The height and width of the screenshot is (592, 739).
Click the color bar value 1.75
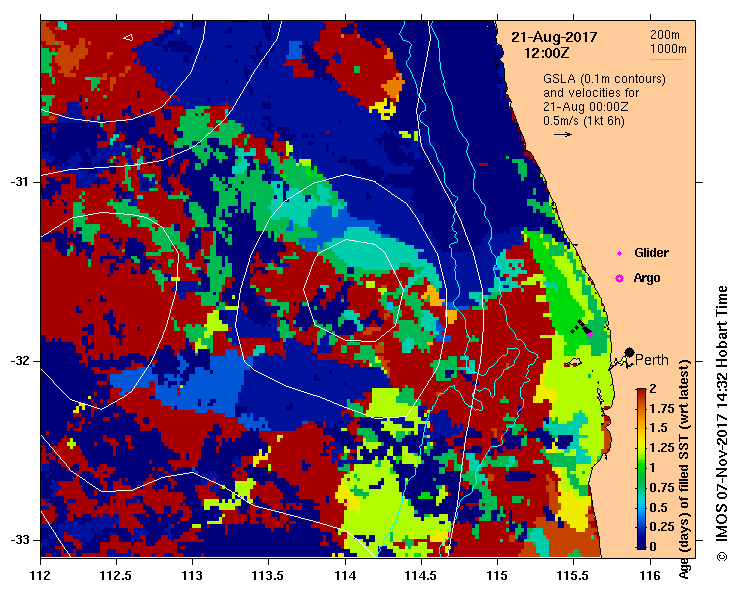pos(662,409)
